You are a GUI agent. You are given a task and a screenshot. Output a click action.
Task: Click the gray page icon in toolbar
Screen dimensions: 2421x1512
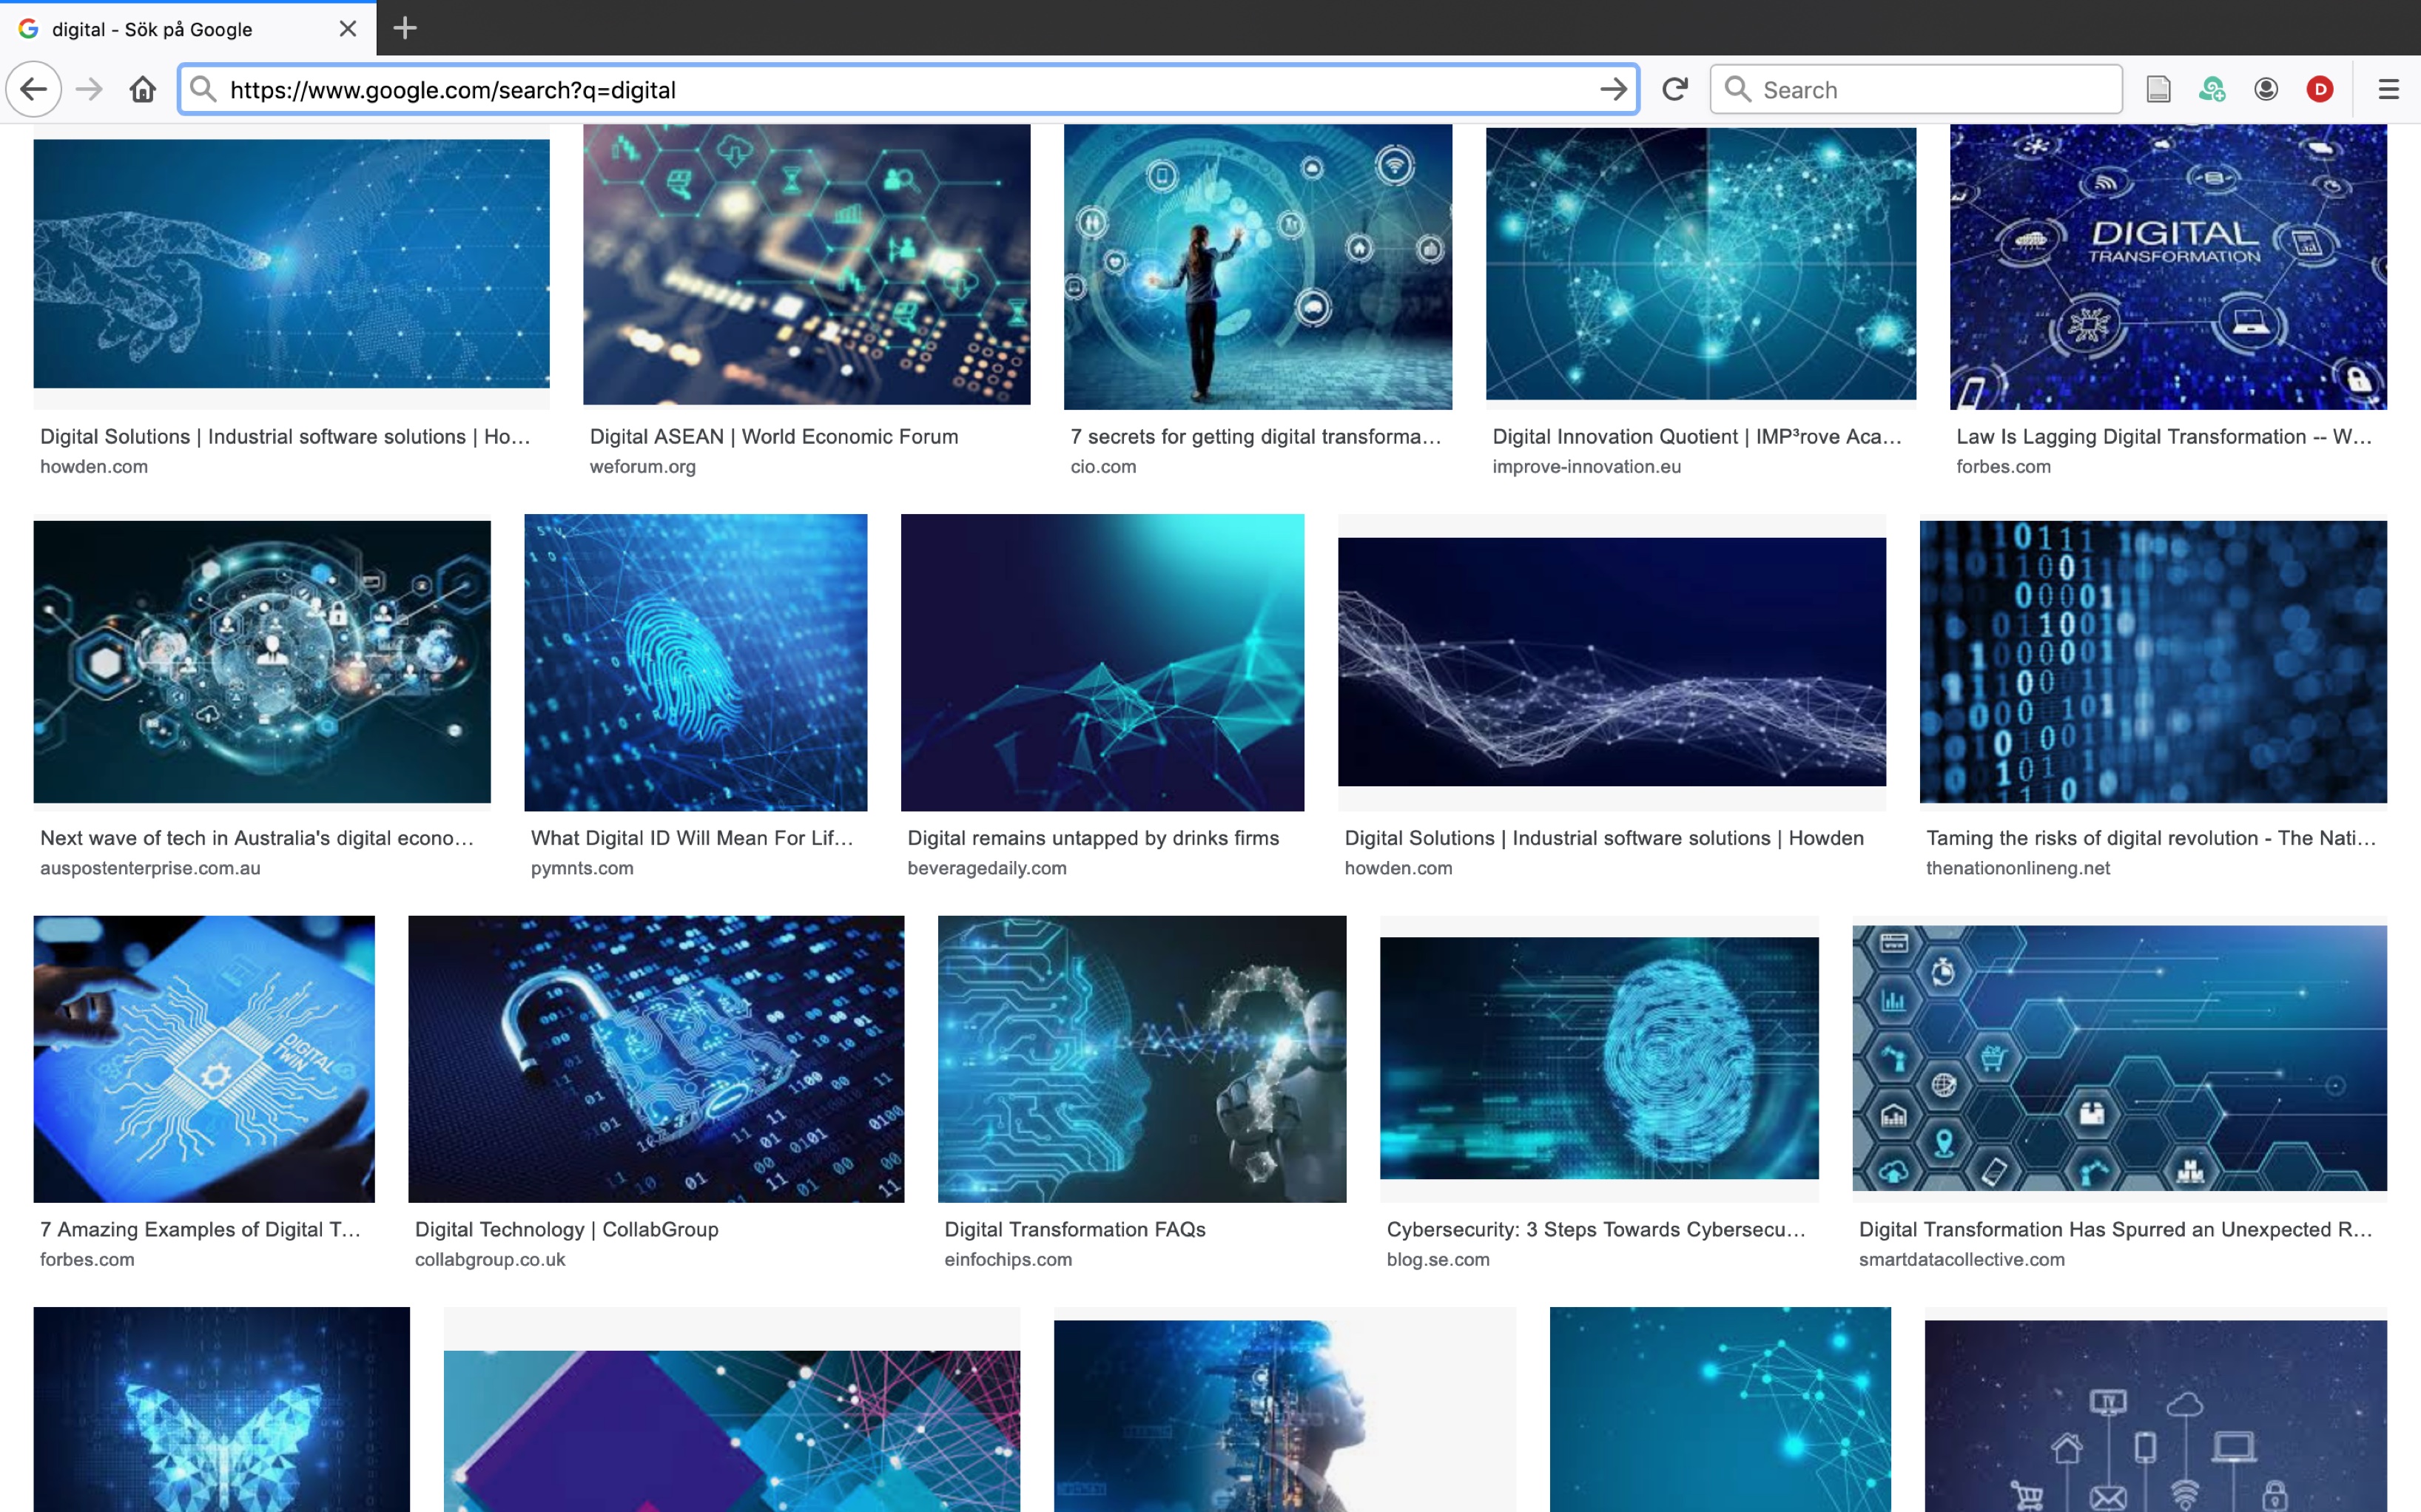click(x=2158, y=90)
